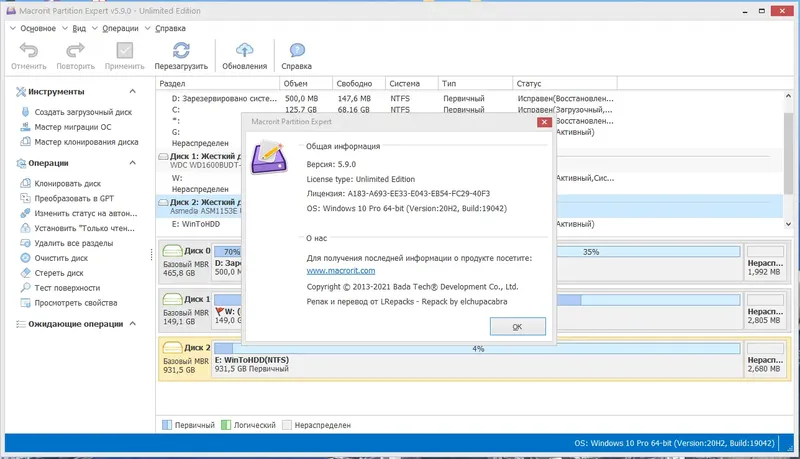Collapse the Ожидающие операции section
The image size is (800, 459).
coord(133,323)
